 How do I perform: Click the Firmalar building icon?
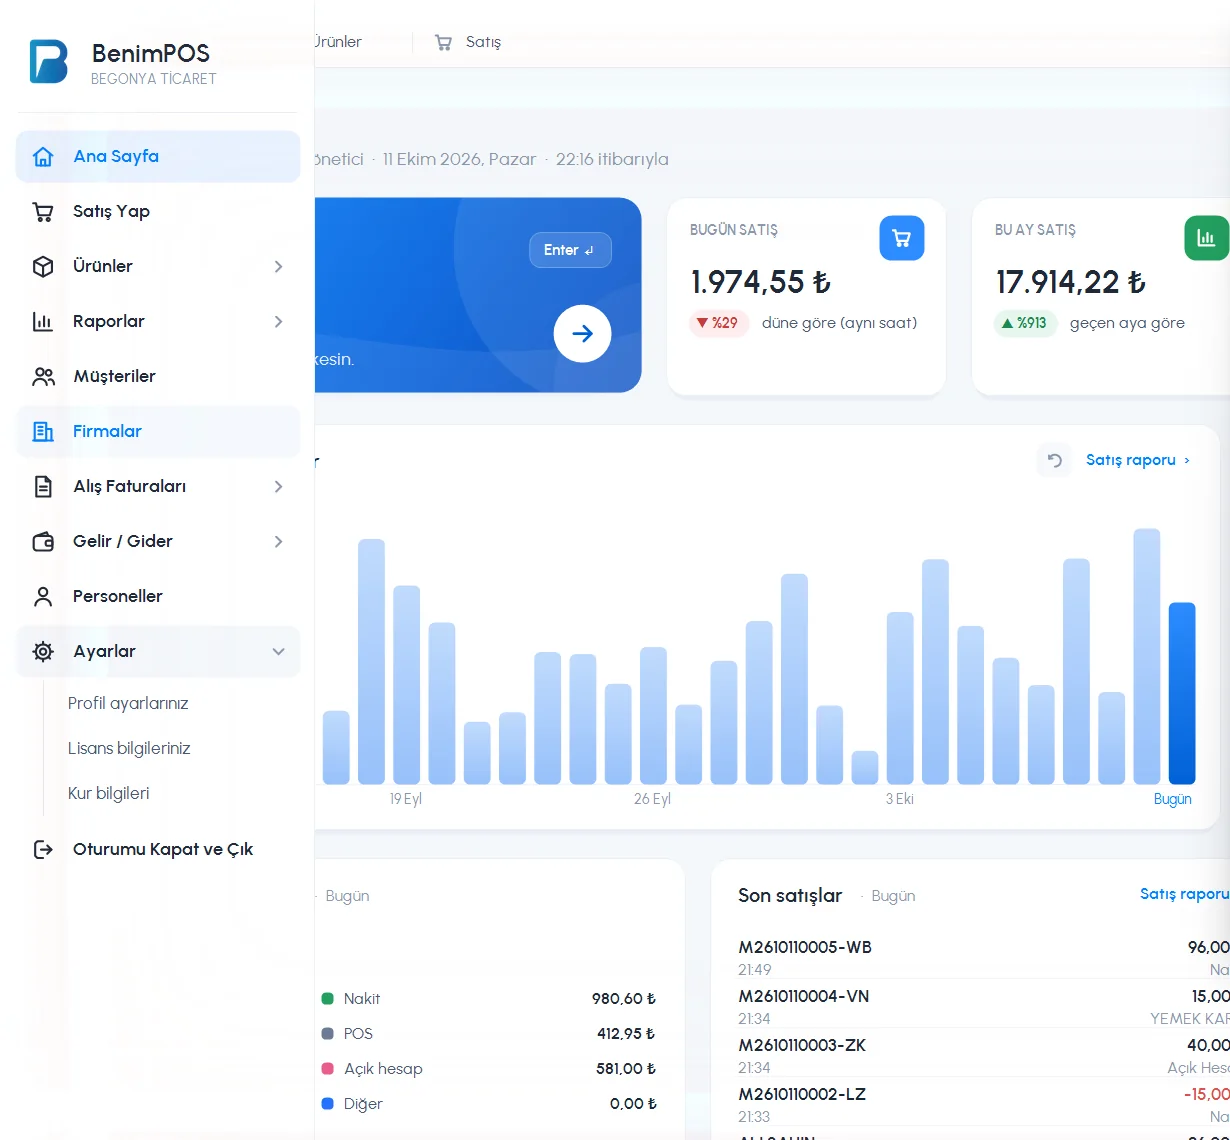[43, 432]
